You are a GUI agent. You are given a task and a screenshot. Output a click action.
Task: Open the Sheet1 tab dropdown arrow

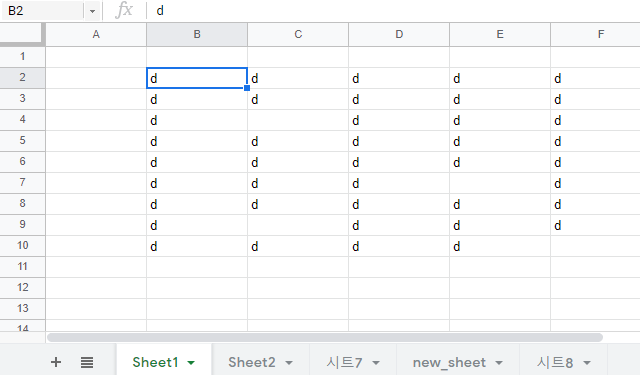pos(191,362)
